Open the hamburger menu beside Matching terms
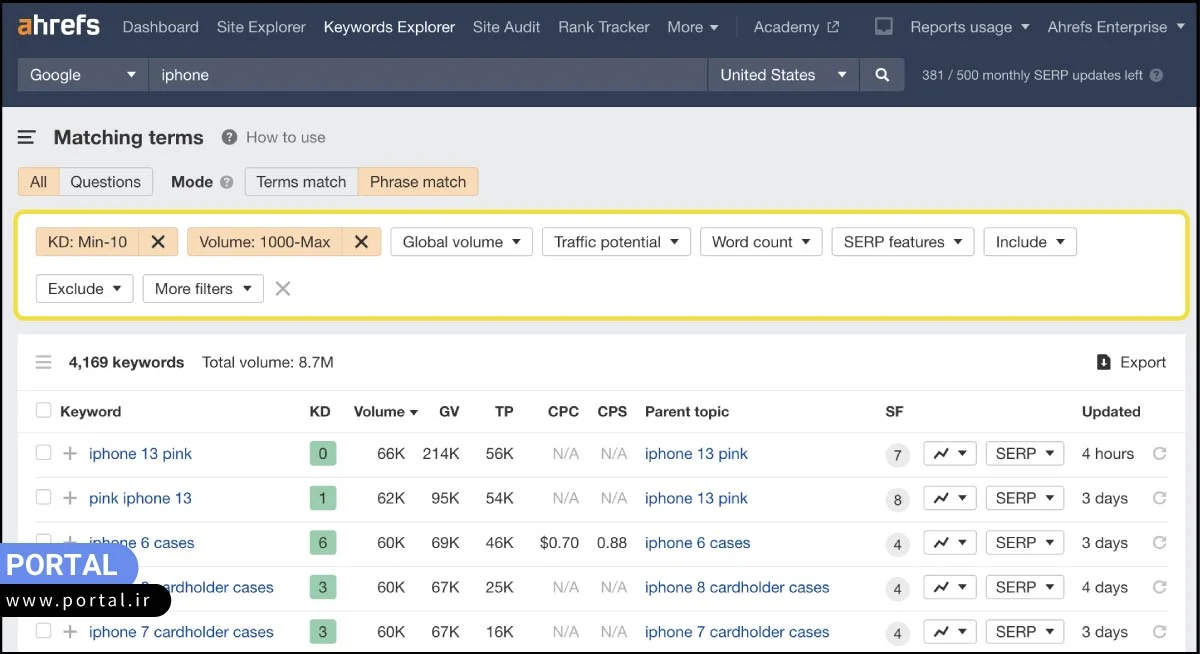Viewport: 1200px width, 654px height. click(x=27, y=138)
